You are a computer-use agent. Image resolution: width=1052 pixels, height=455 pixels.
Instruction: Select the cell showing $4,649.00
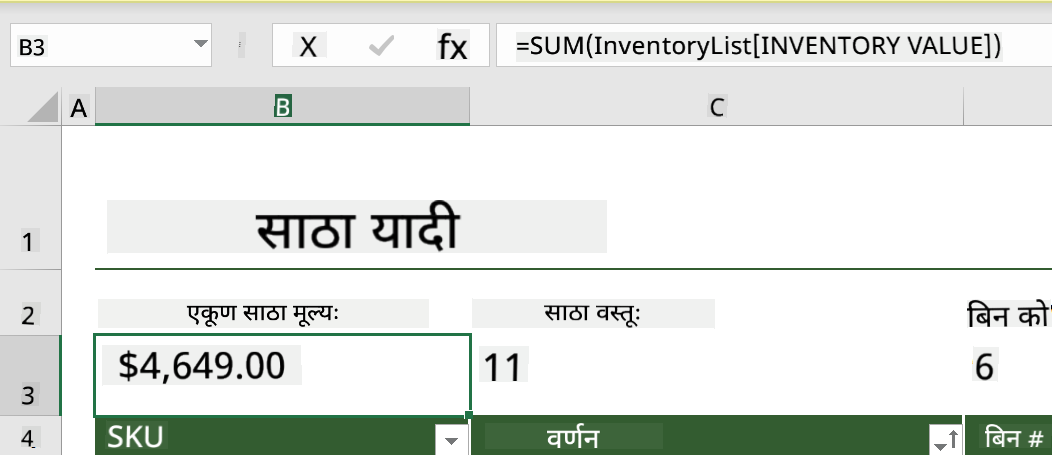pos(282,375)
